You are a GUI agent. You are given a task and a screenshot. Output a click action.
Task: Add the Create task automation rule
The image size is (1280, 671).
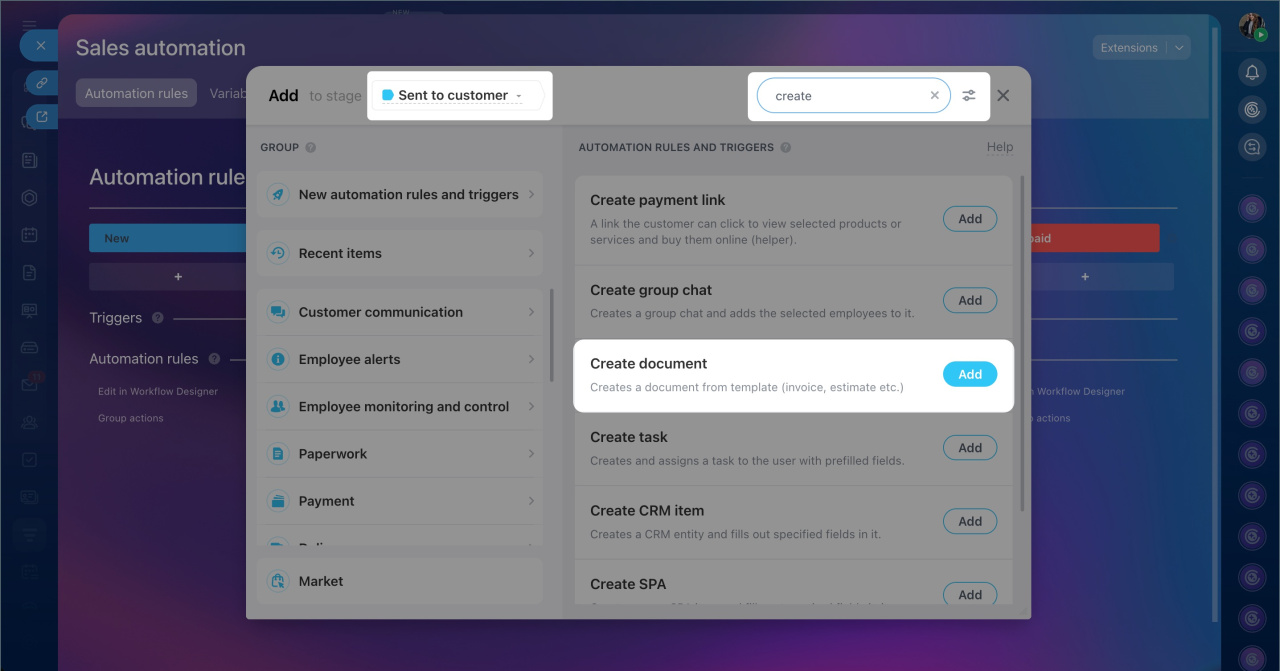click(969, 448)
